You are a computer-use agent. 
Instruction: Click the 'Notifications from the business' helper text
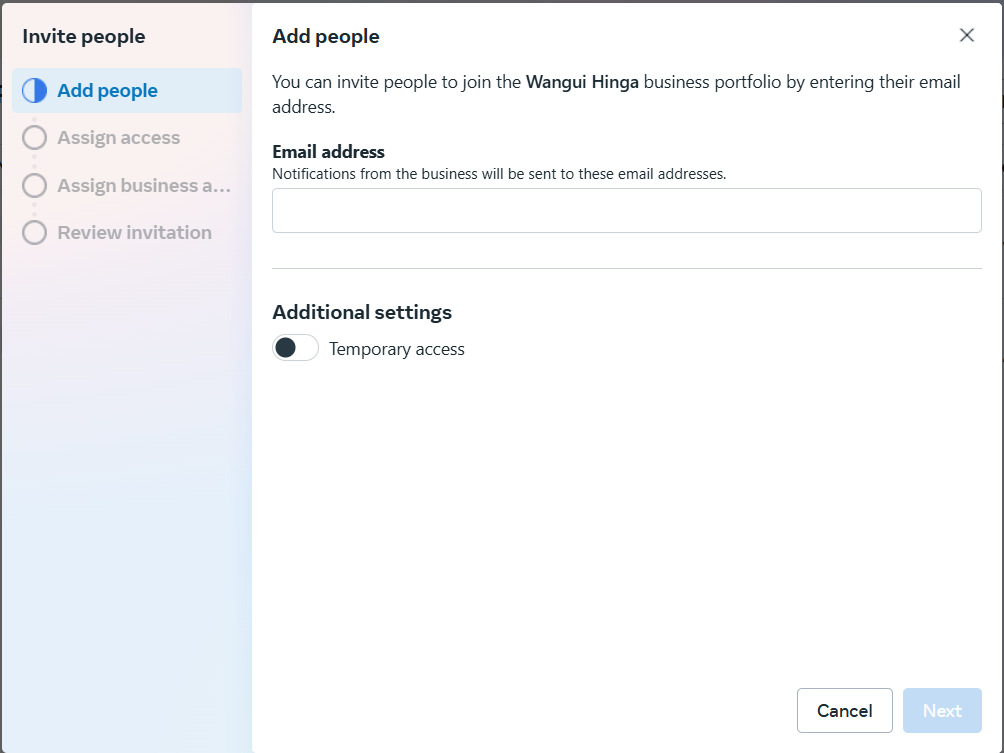click(x=499, y=174)
